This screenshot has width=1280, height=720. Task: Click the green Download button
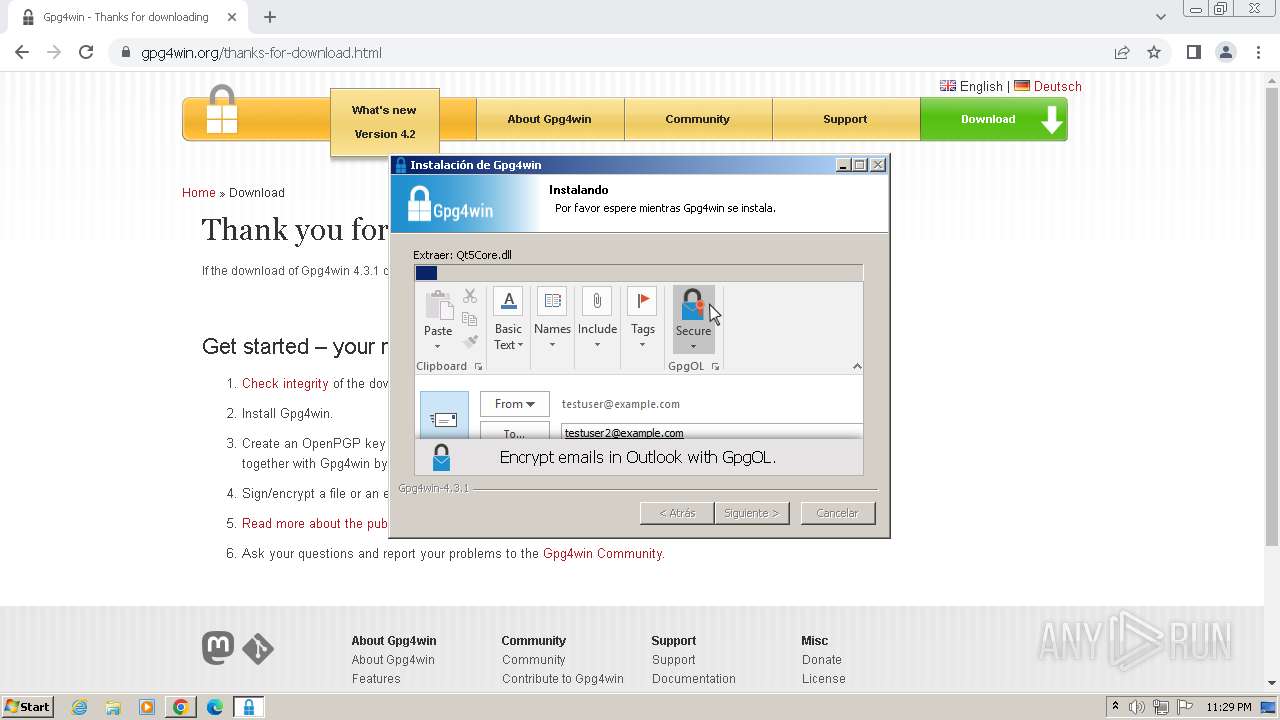coord(993,119)
